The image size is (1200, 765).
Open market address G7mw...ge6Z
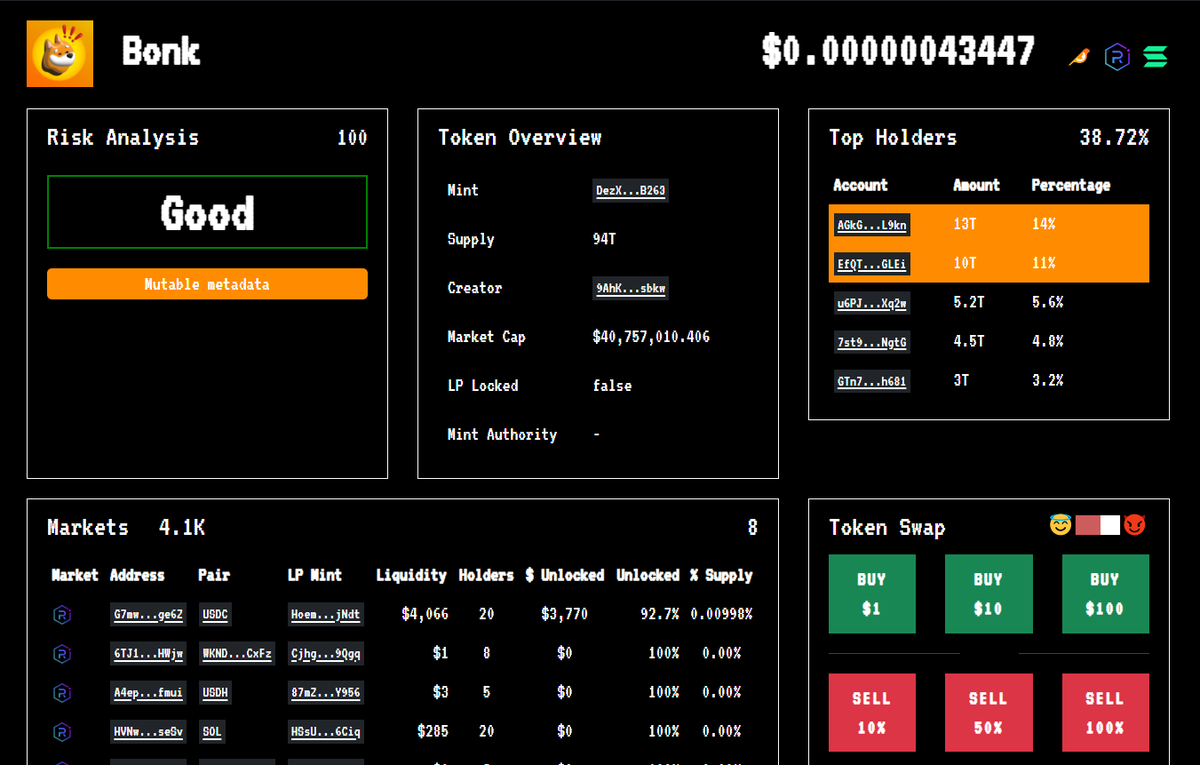pyautogui.click(x=148, y=615)
